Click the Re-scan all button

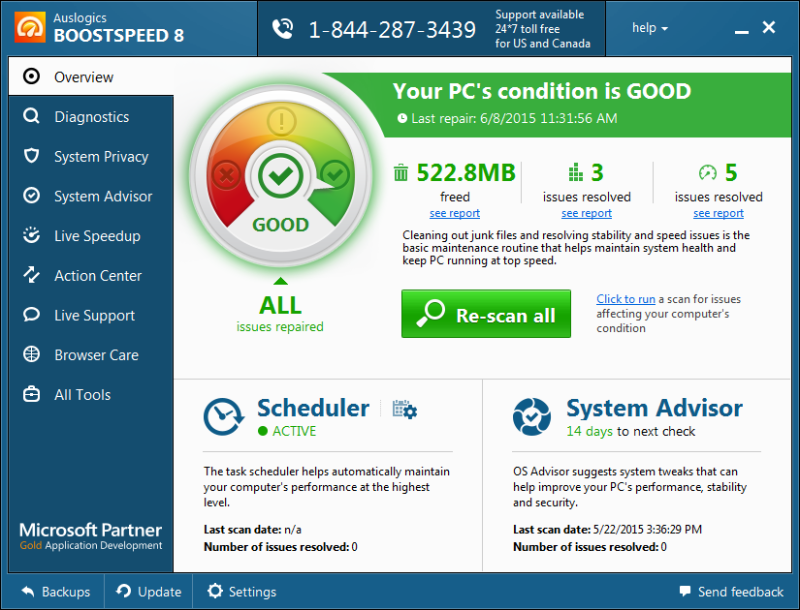(x=486, y=314)
